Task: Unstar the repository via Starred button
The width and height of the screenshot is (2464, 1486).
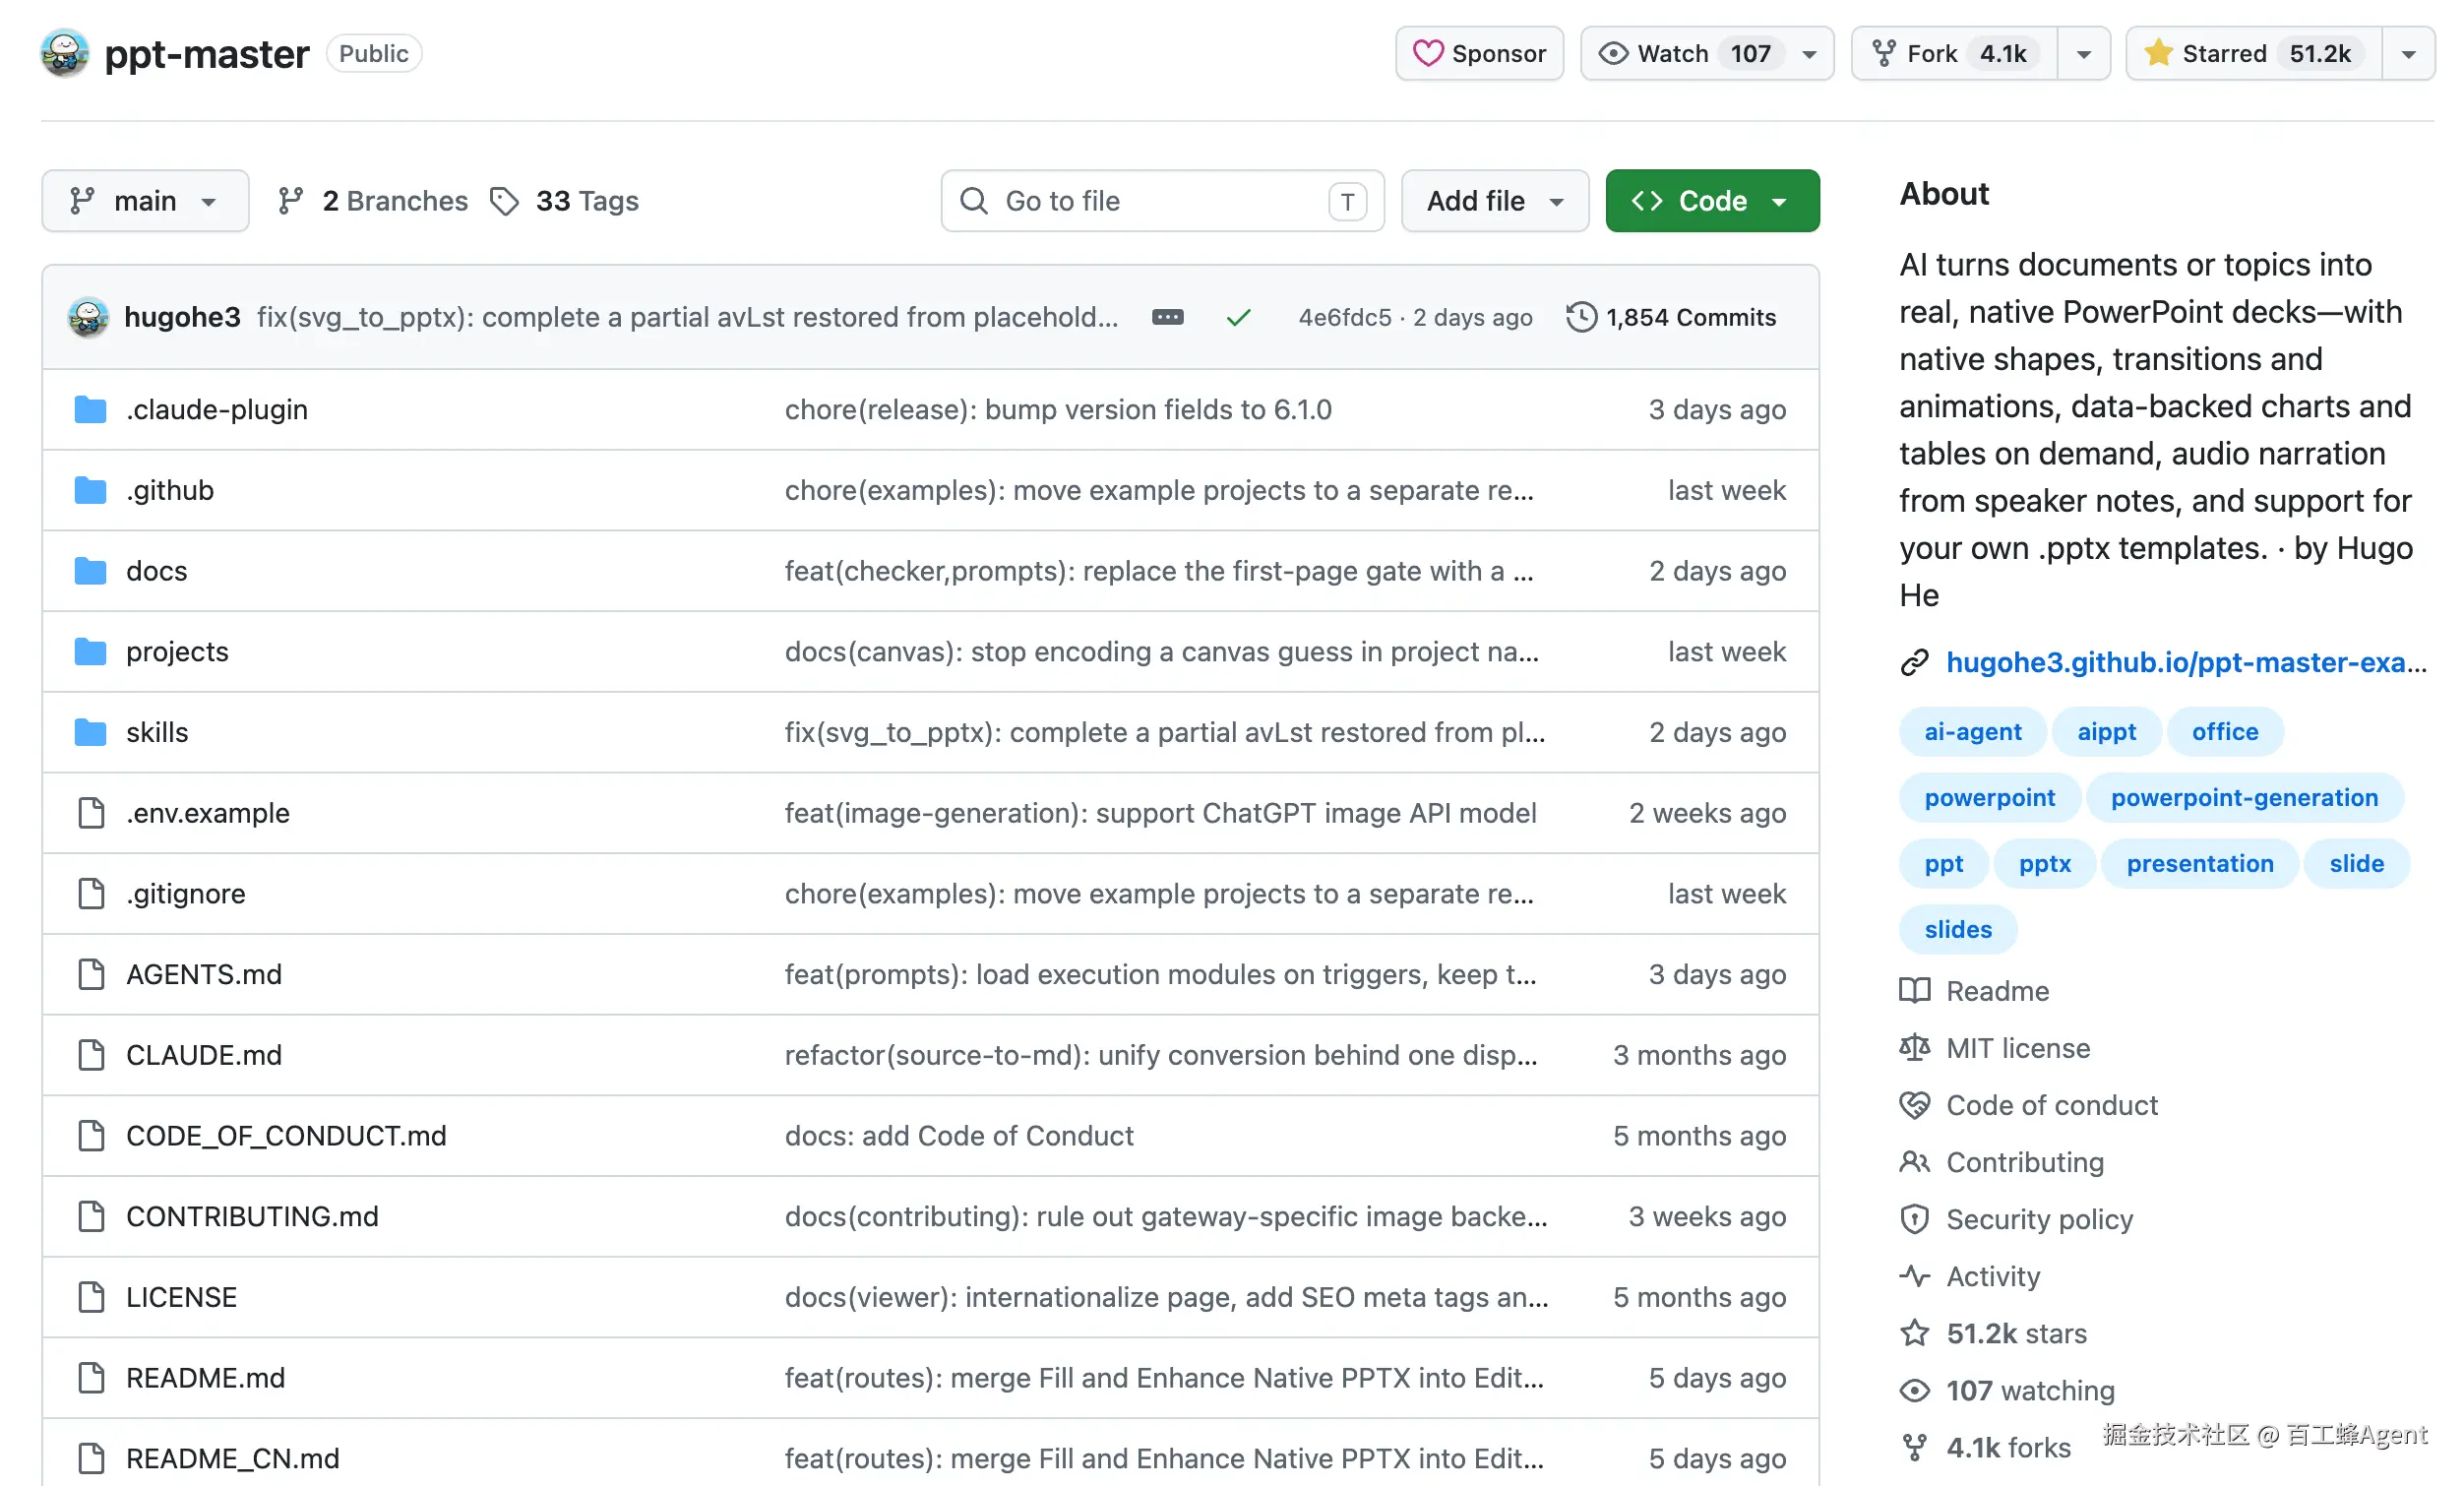Action: click(2253, 53)
